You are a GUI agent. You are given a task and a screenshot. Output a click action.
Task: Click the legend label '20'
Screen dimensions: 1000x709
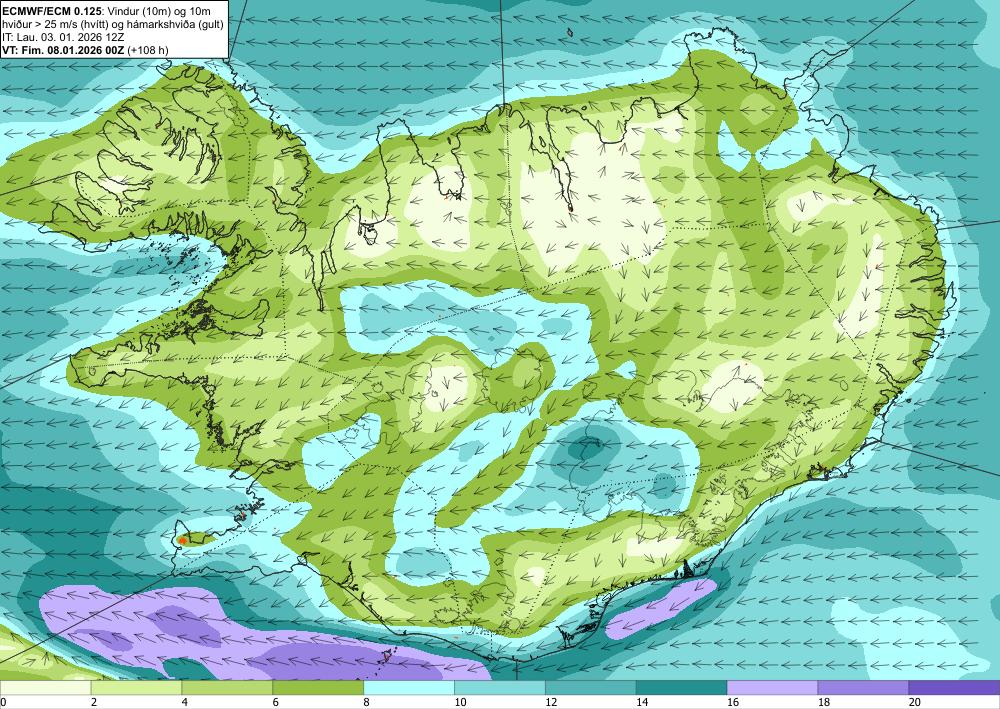915,702
